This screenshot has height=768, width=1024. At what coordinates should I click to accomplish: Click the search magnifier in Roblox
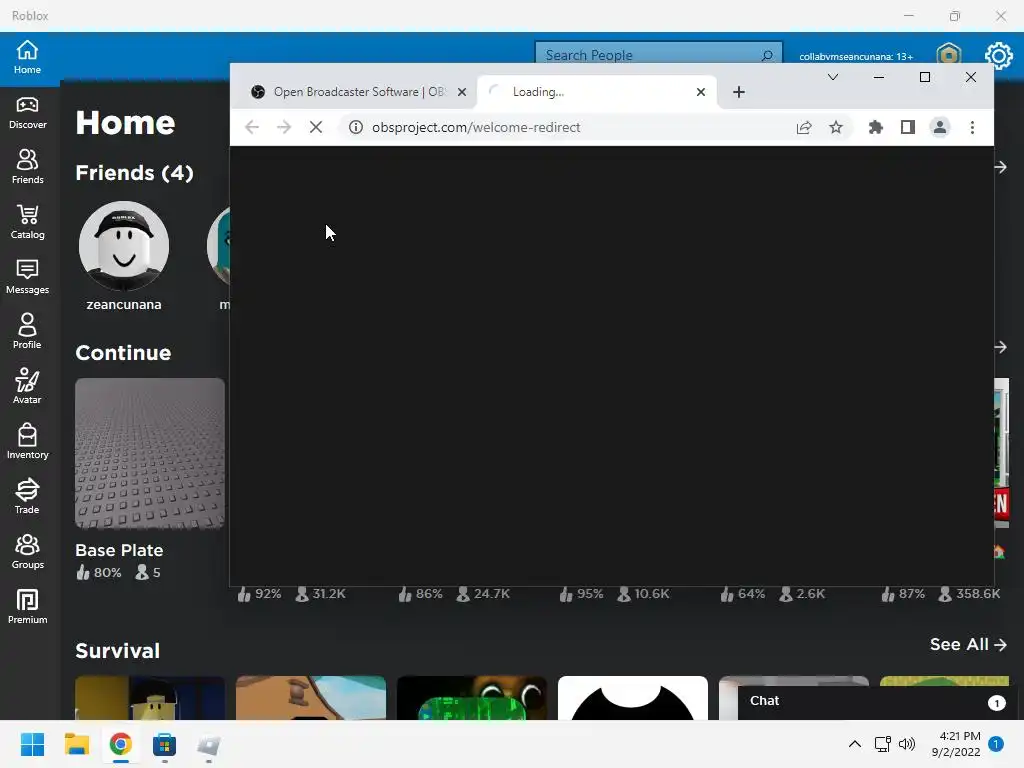point(767,56)
